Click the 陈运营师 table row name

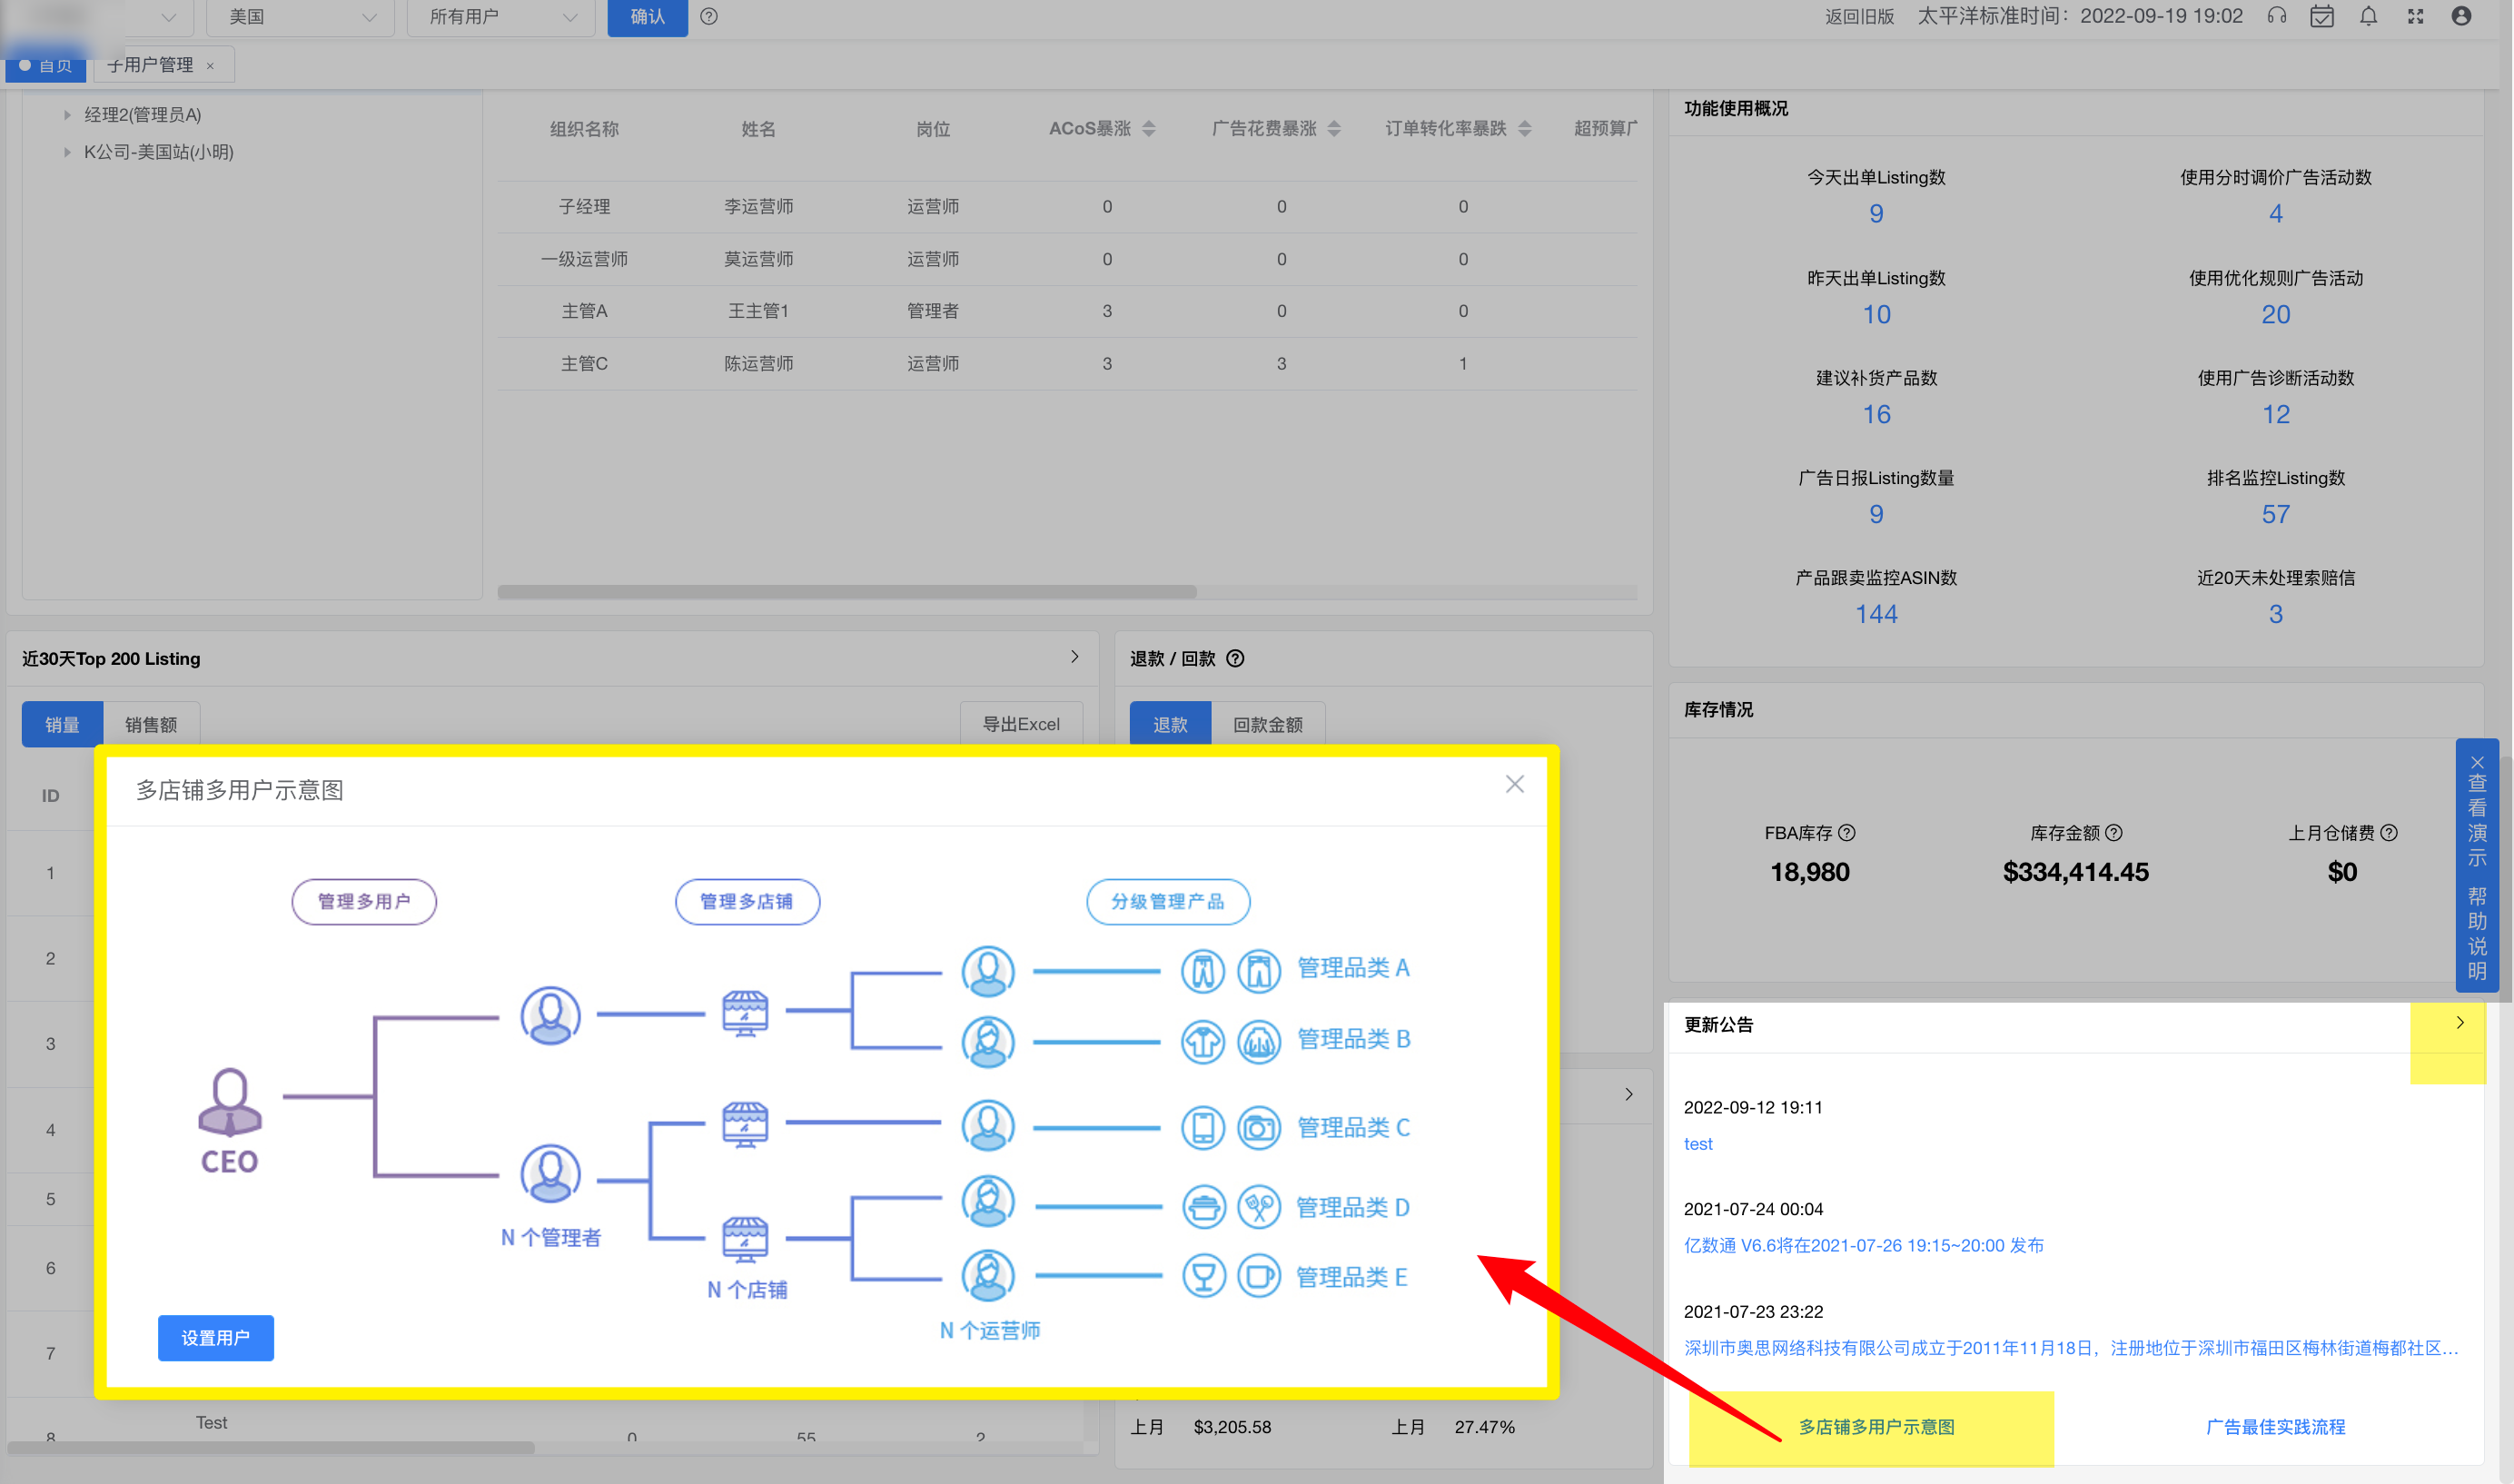coord(759,363)
